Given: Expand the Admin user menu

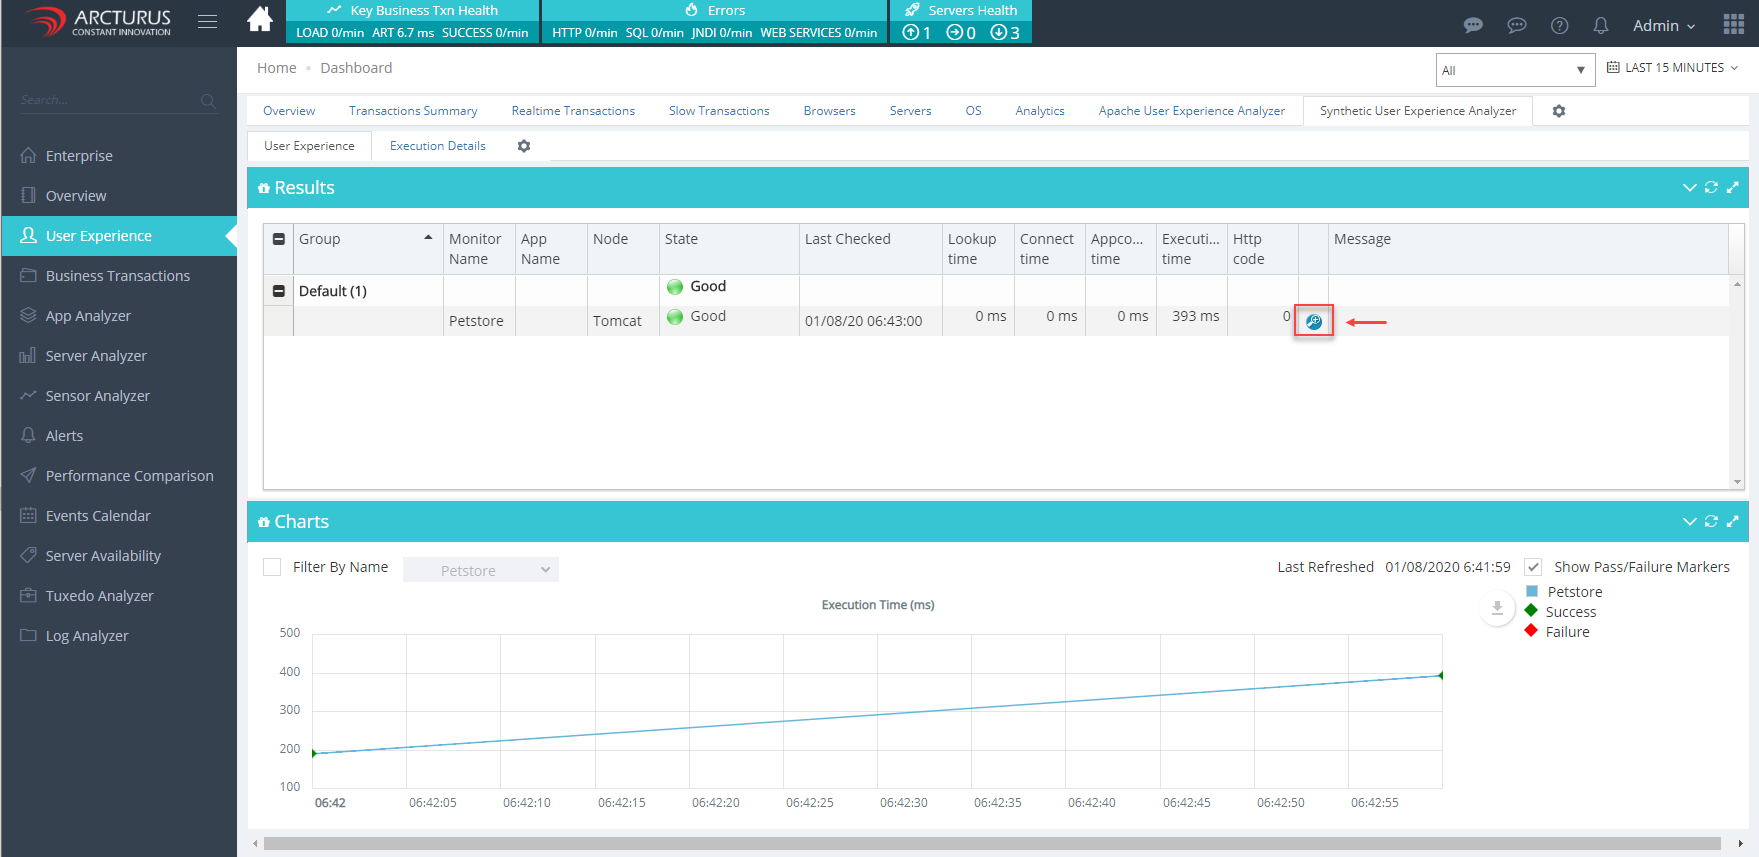Looking at the screenshot, I should pos(1663,26).
